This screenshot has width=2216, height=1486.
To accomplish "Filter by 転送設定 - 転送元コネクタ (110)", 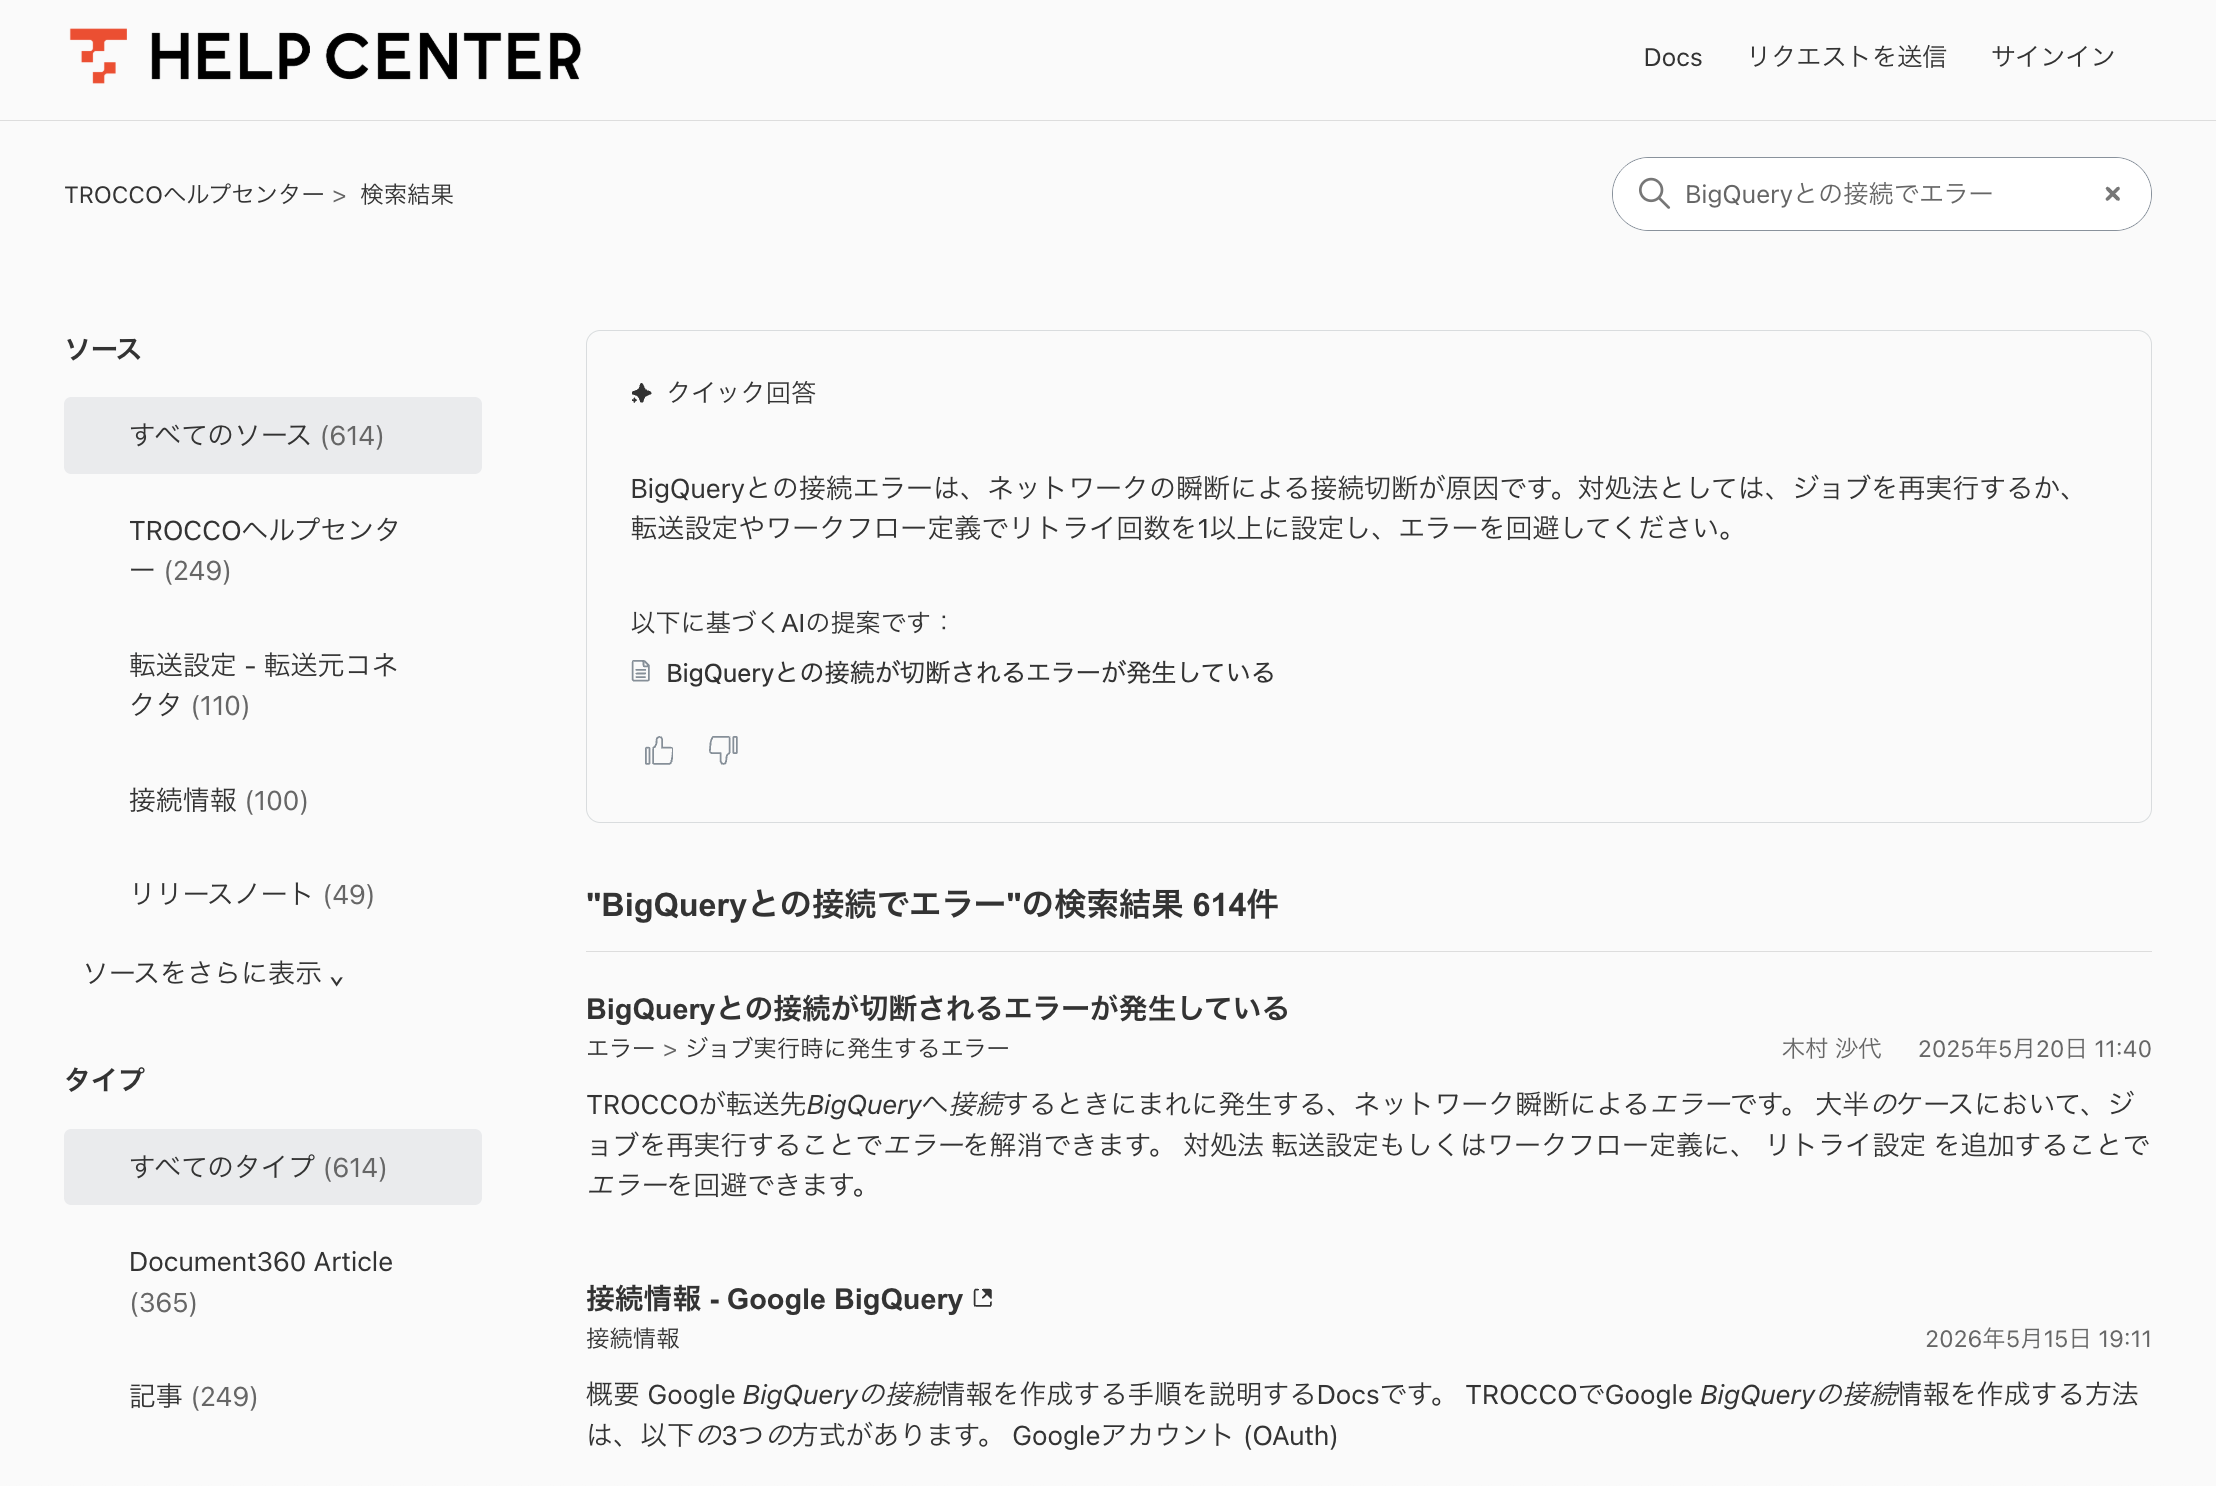I will 273,685.
